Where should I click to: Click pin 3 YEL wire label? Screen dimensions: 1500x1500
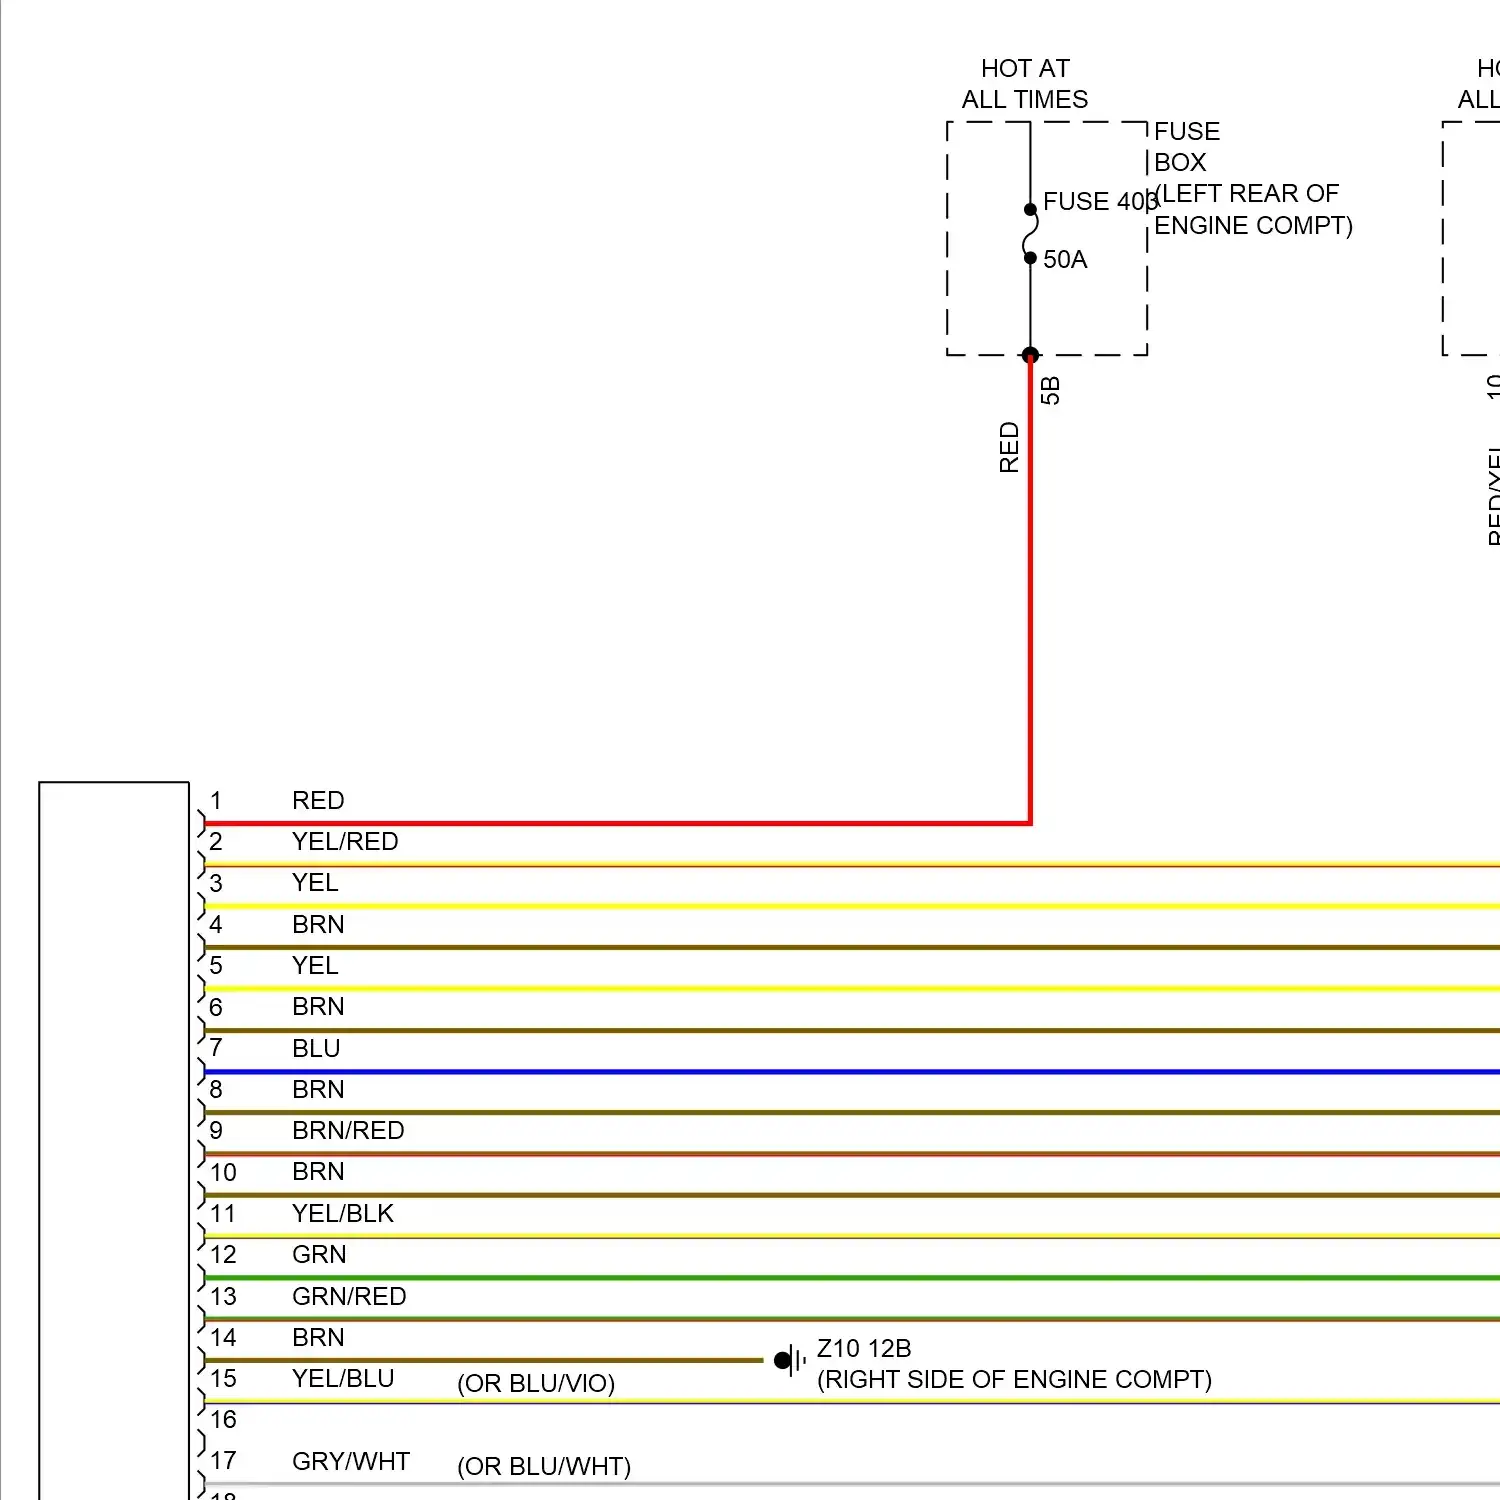[x=315, y=882]
